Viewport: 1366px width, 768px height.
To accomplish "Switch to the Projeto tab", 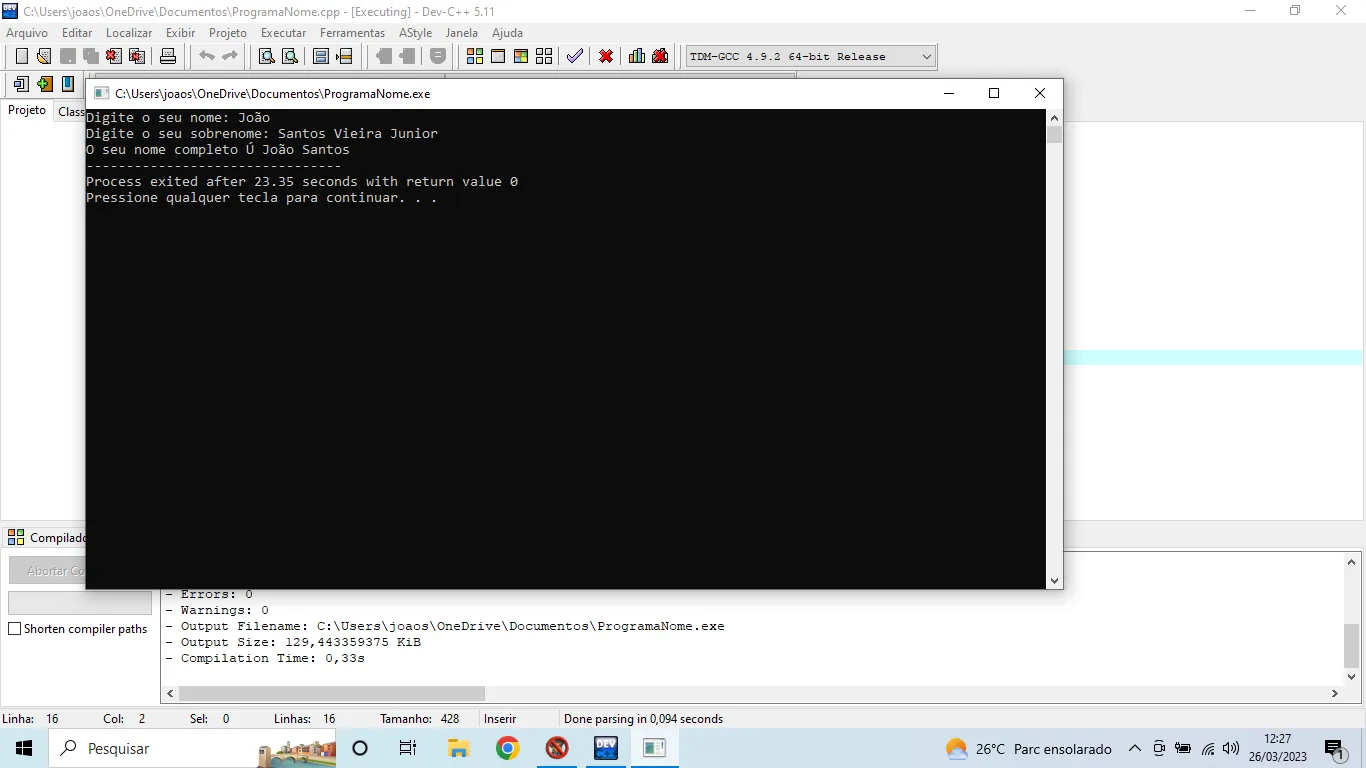I will (27, 111).
